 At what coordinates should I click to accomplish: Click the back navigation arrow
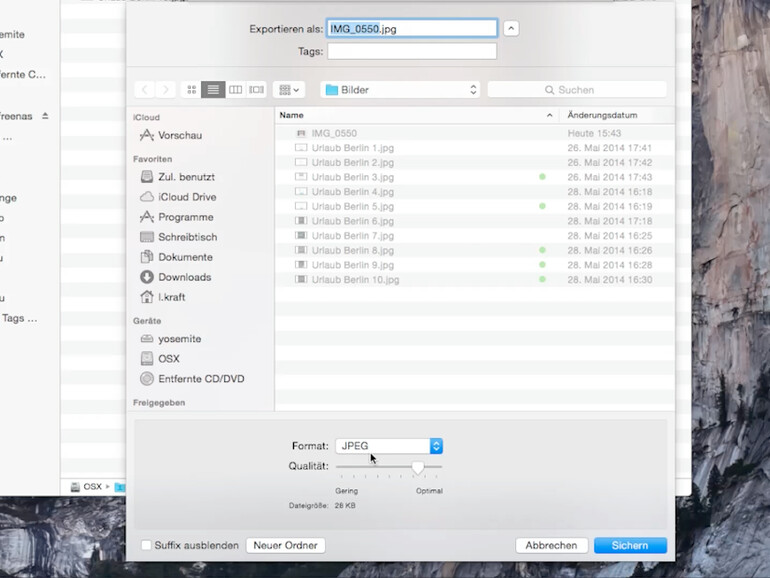coord(144,90)
